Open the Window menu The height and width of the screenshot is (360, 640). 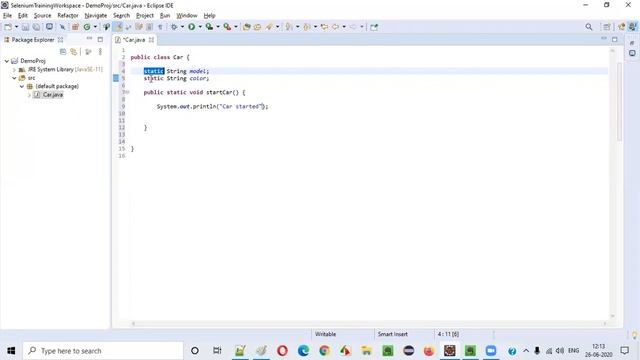187,16
